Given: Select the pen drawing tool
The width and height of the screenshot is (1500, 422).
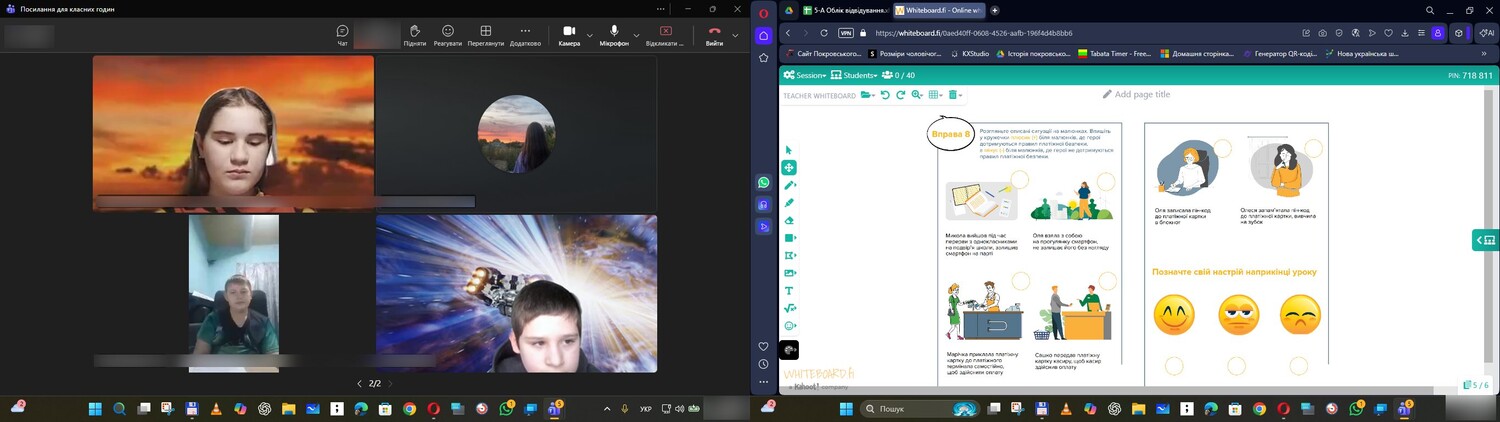Looking at the screenshot, I should pyautogui.click(x=790, y=185).
